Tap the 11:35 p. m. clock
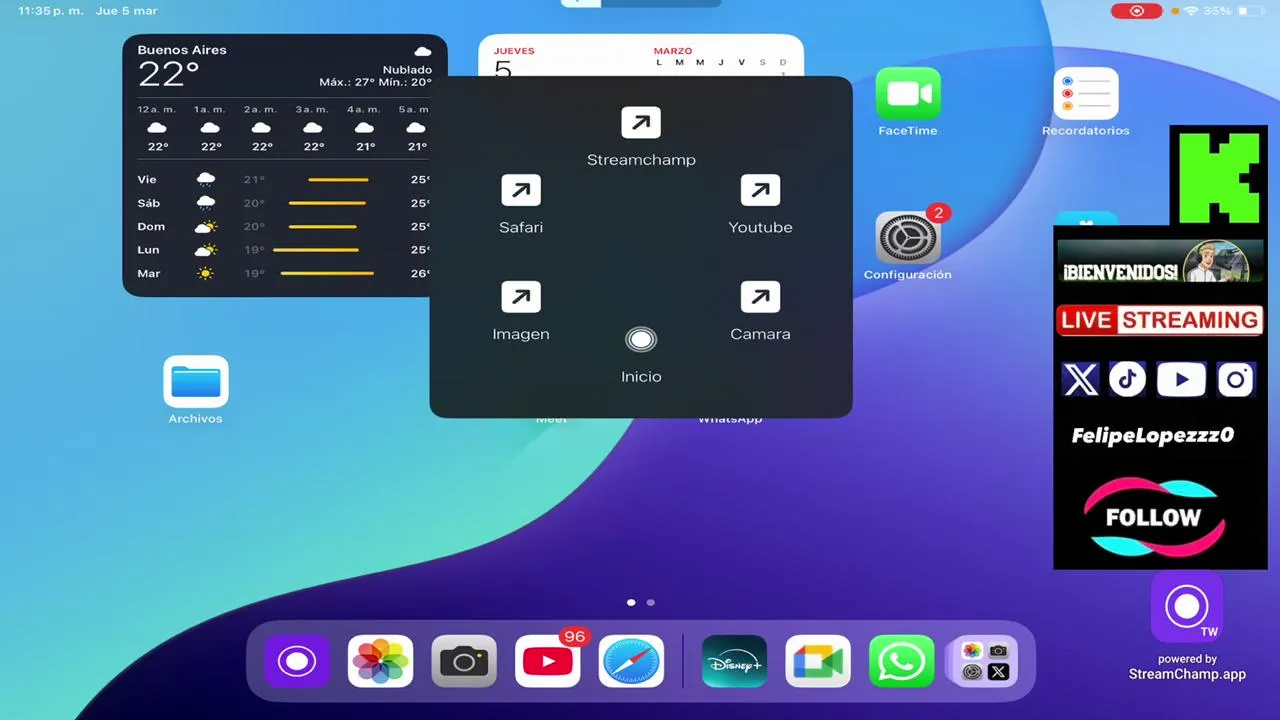The image size is (1280, 720). click(51, 11)
